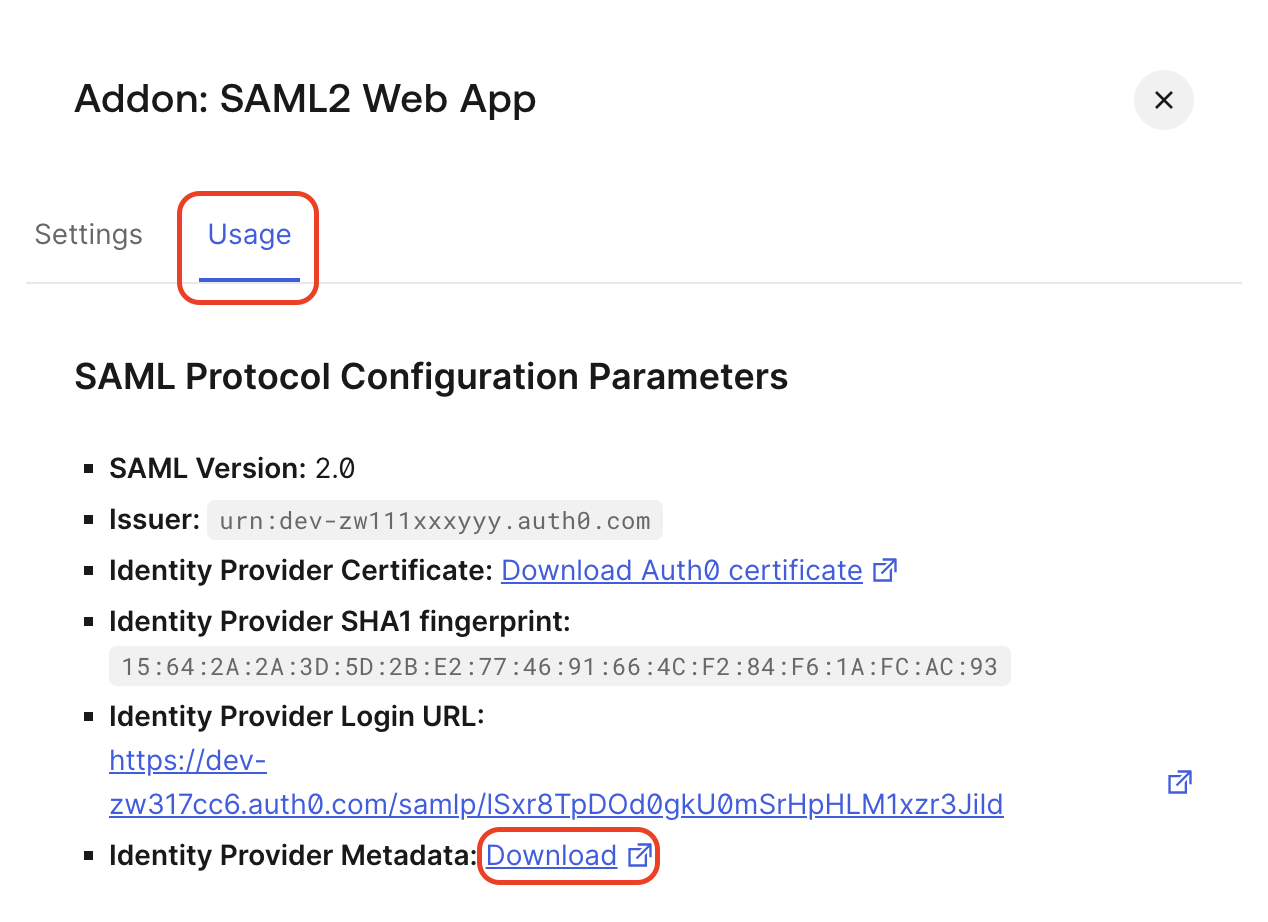Download the Identity Provider Metadata file
The height and width of the screenshot is (922, 1268).
point(551,856)
